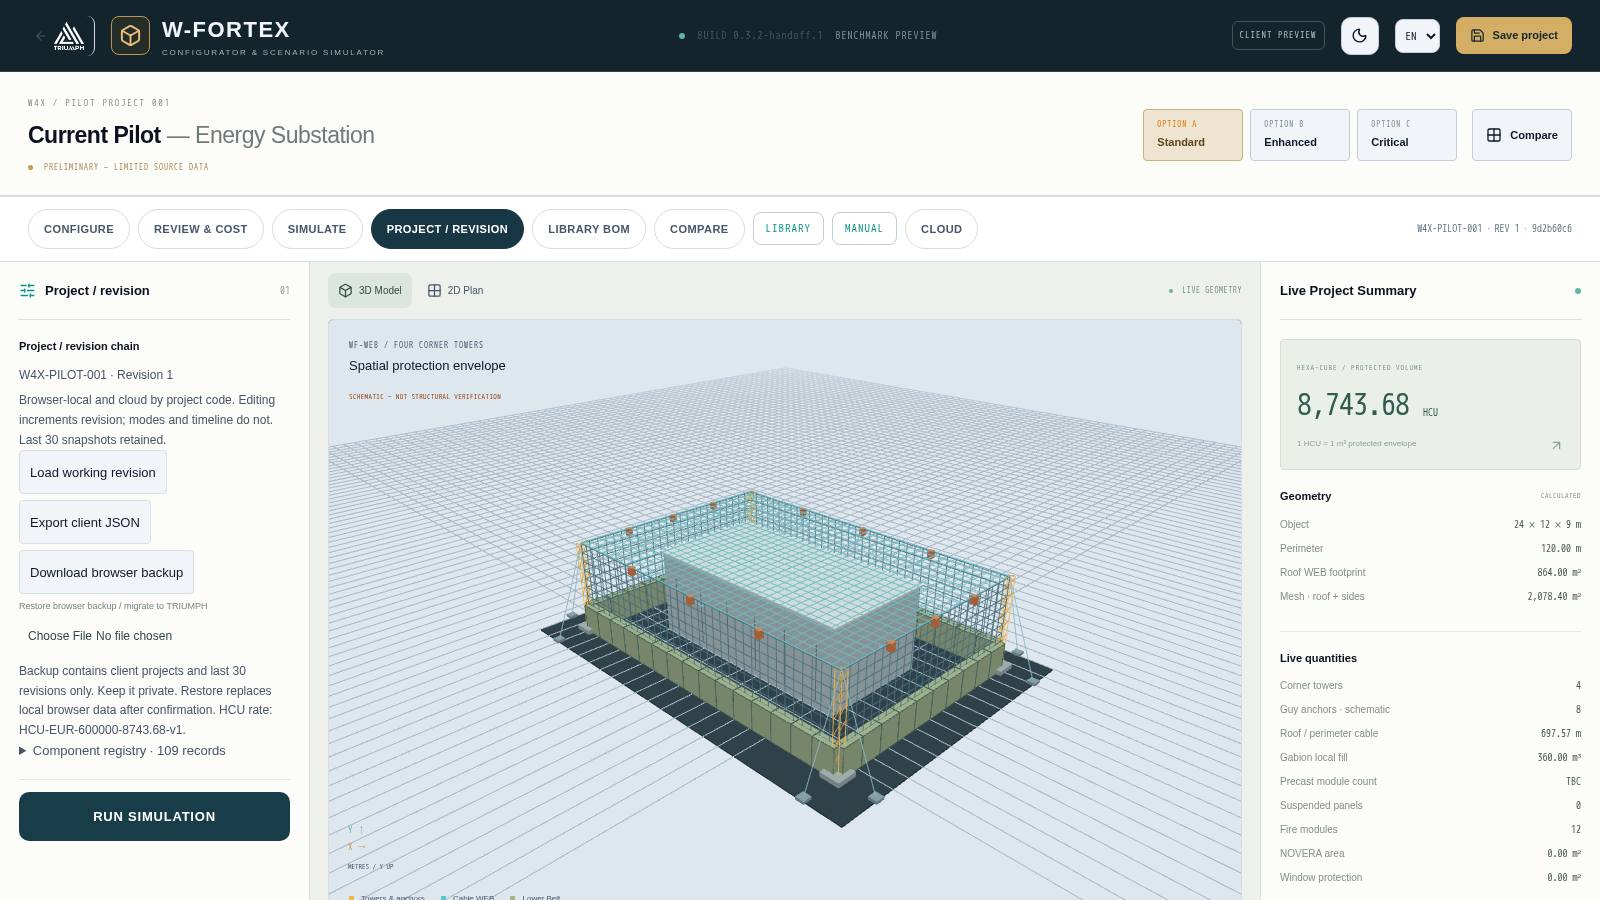
Task: Click W4X-PILOT-001 REV 1 revision identifier
Action: 1494,229
